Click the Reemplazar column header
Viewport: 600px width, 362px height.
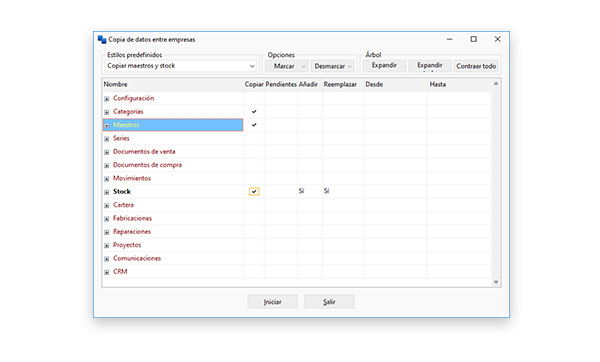343,84
